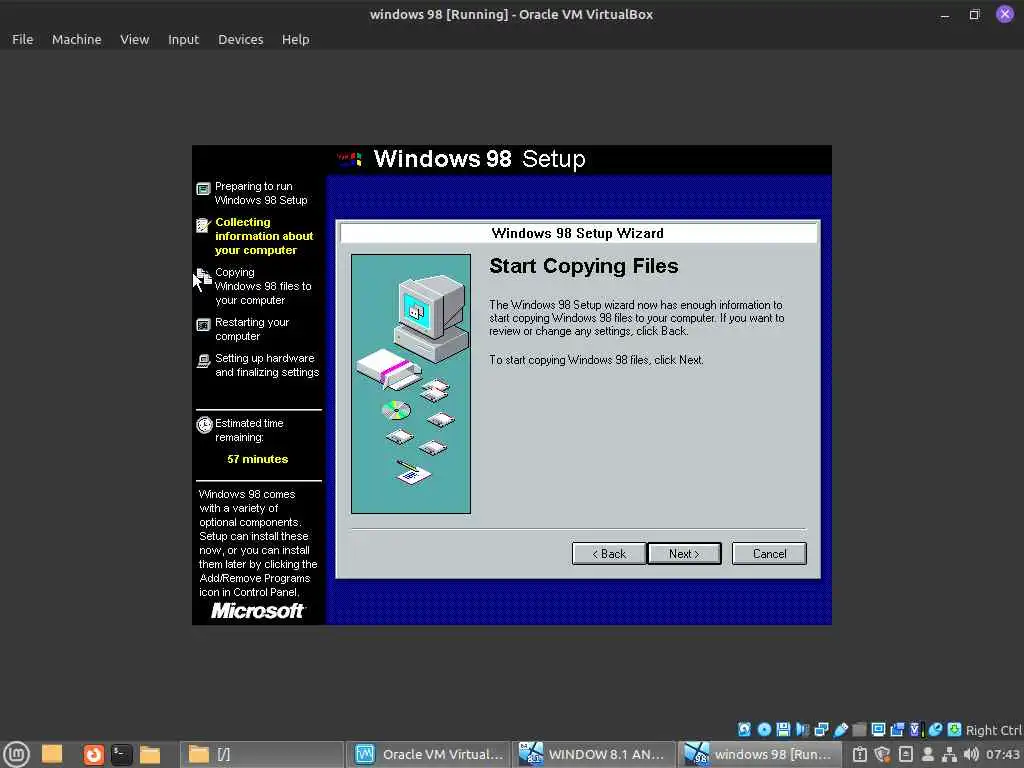Click the estimated time clock icon
The height and width of the screenshot is (768, 1024).
click(x=204, y=425)
